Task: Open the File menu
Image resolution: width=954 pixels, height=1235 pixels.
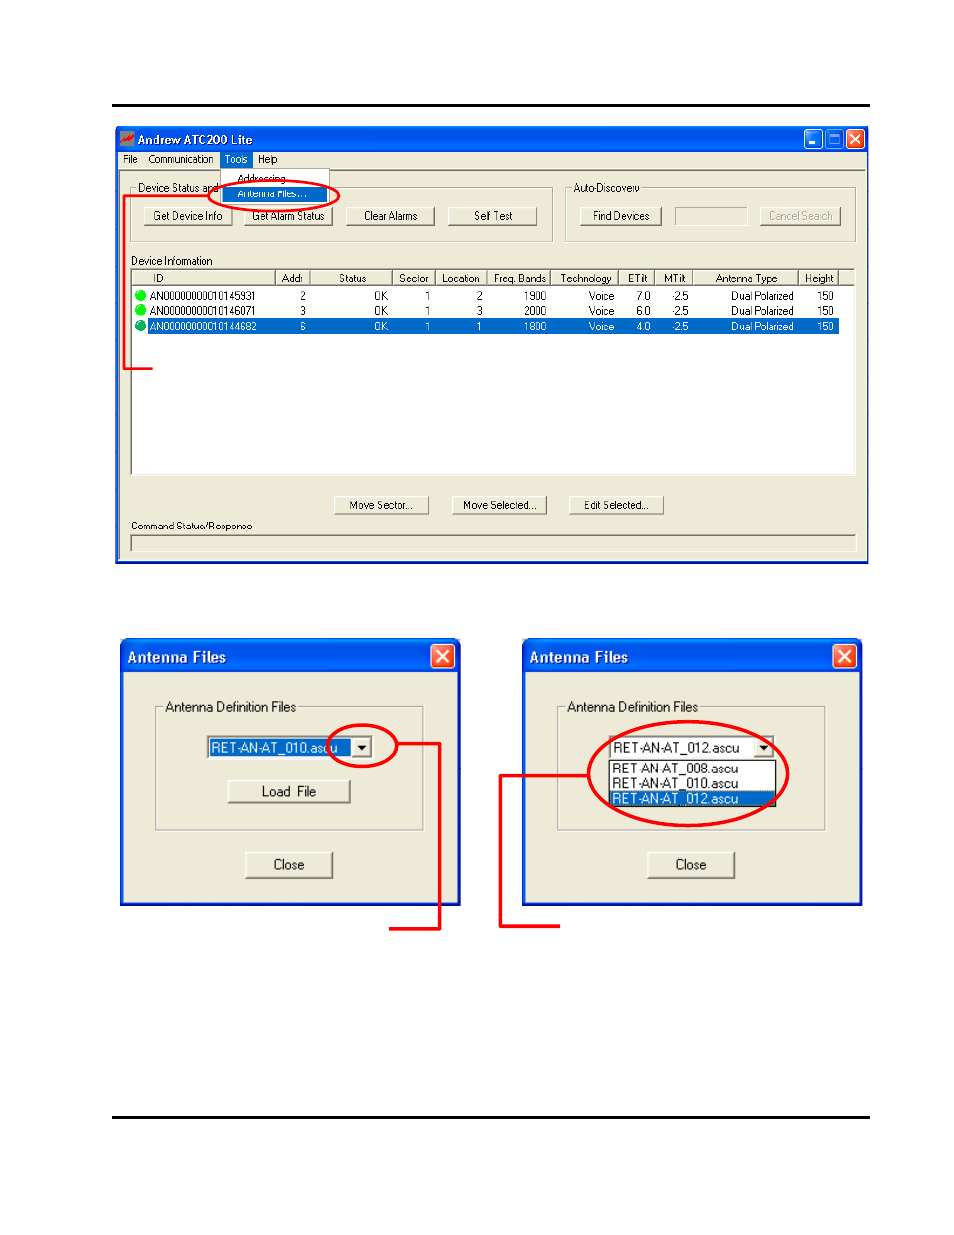Action: pyautogui.click(x=130, y=159)
